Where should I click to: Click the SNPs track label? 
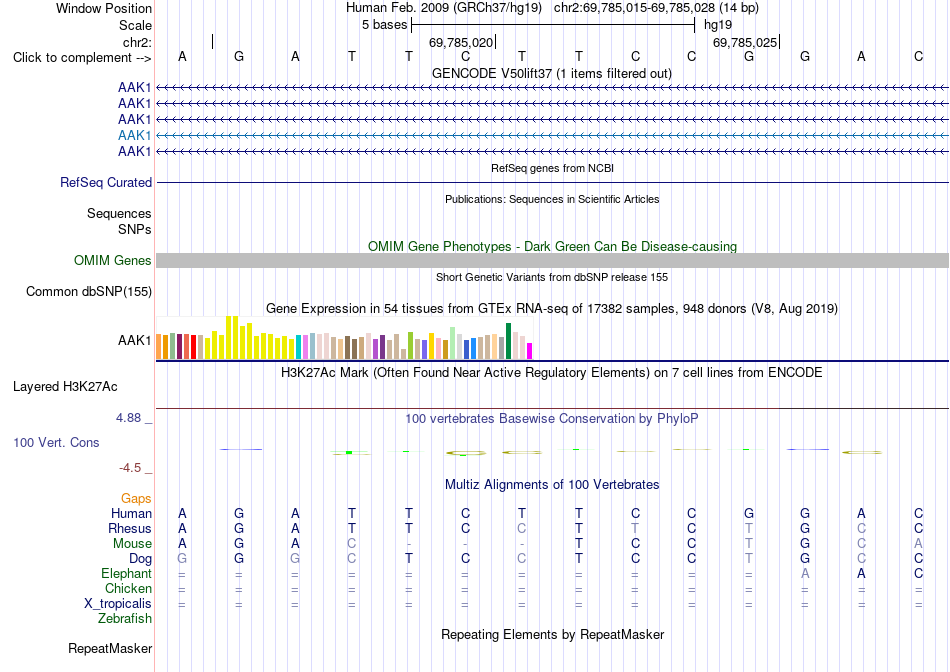(135, 230)
